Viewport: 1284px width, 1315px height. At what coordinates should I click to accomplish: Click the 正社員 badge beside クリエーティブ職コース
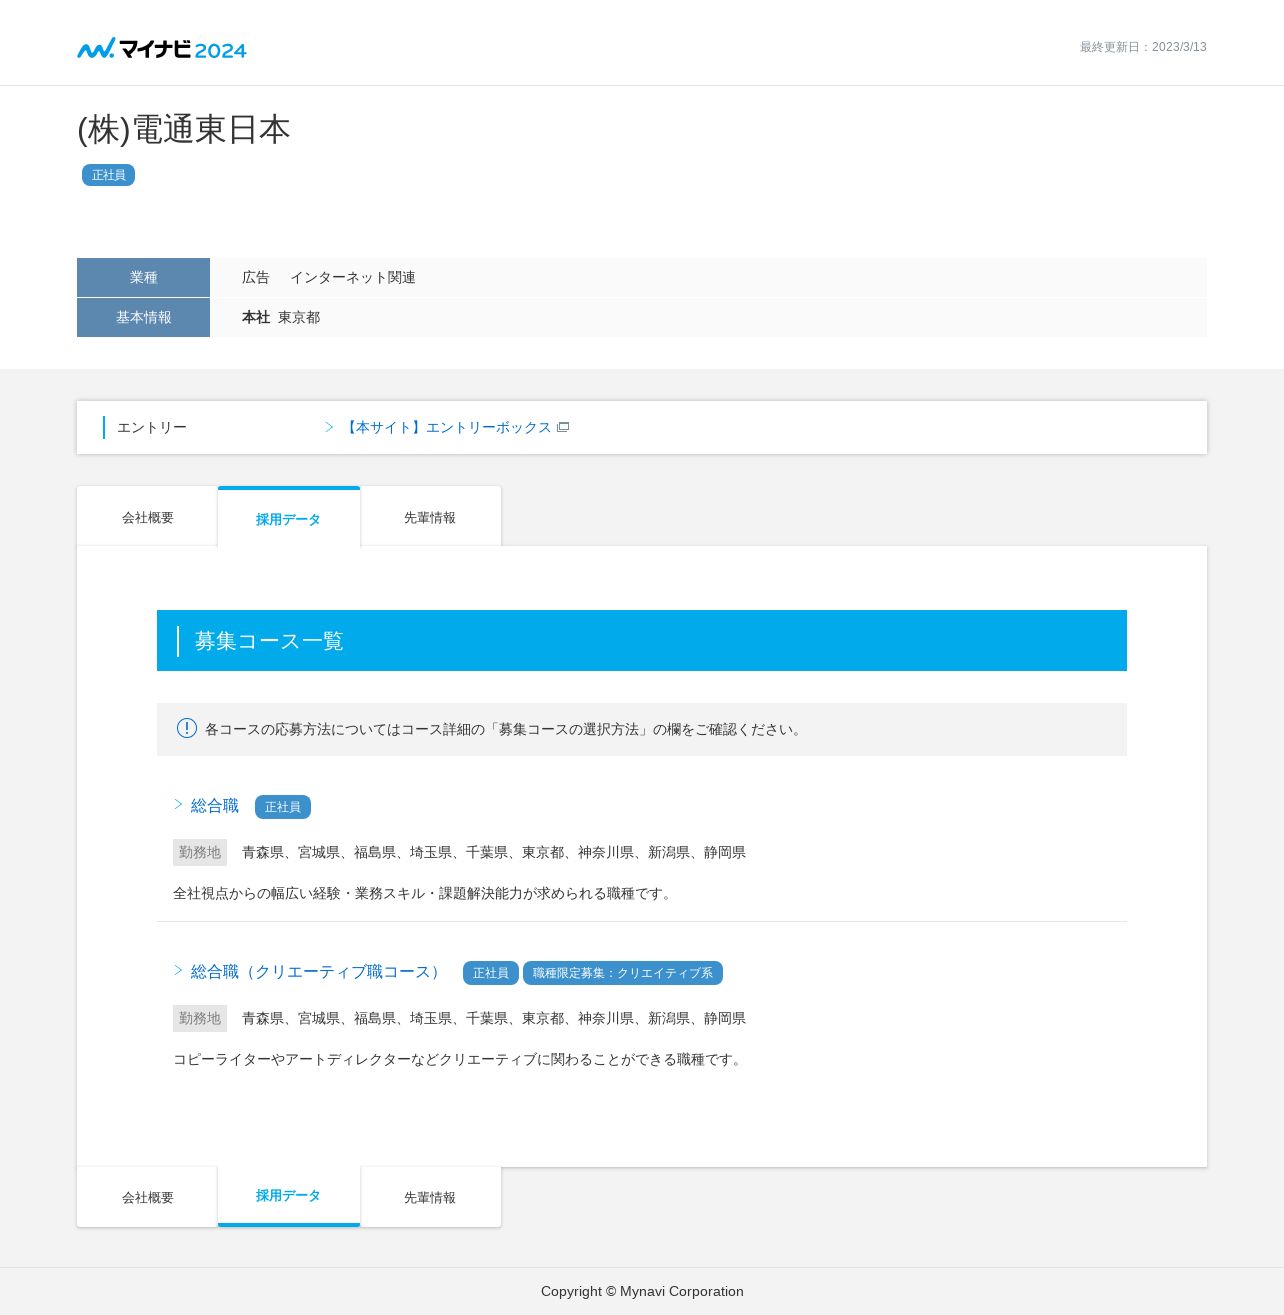491,973
